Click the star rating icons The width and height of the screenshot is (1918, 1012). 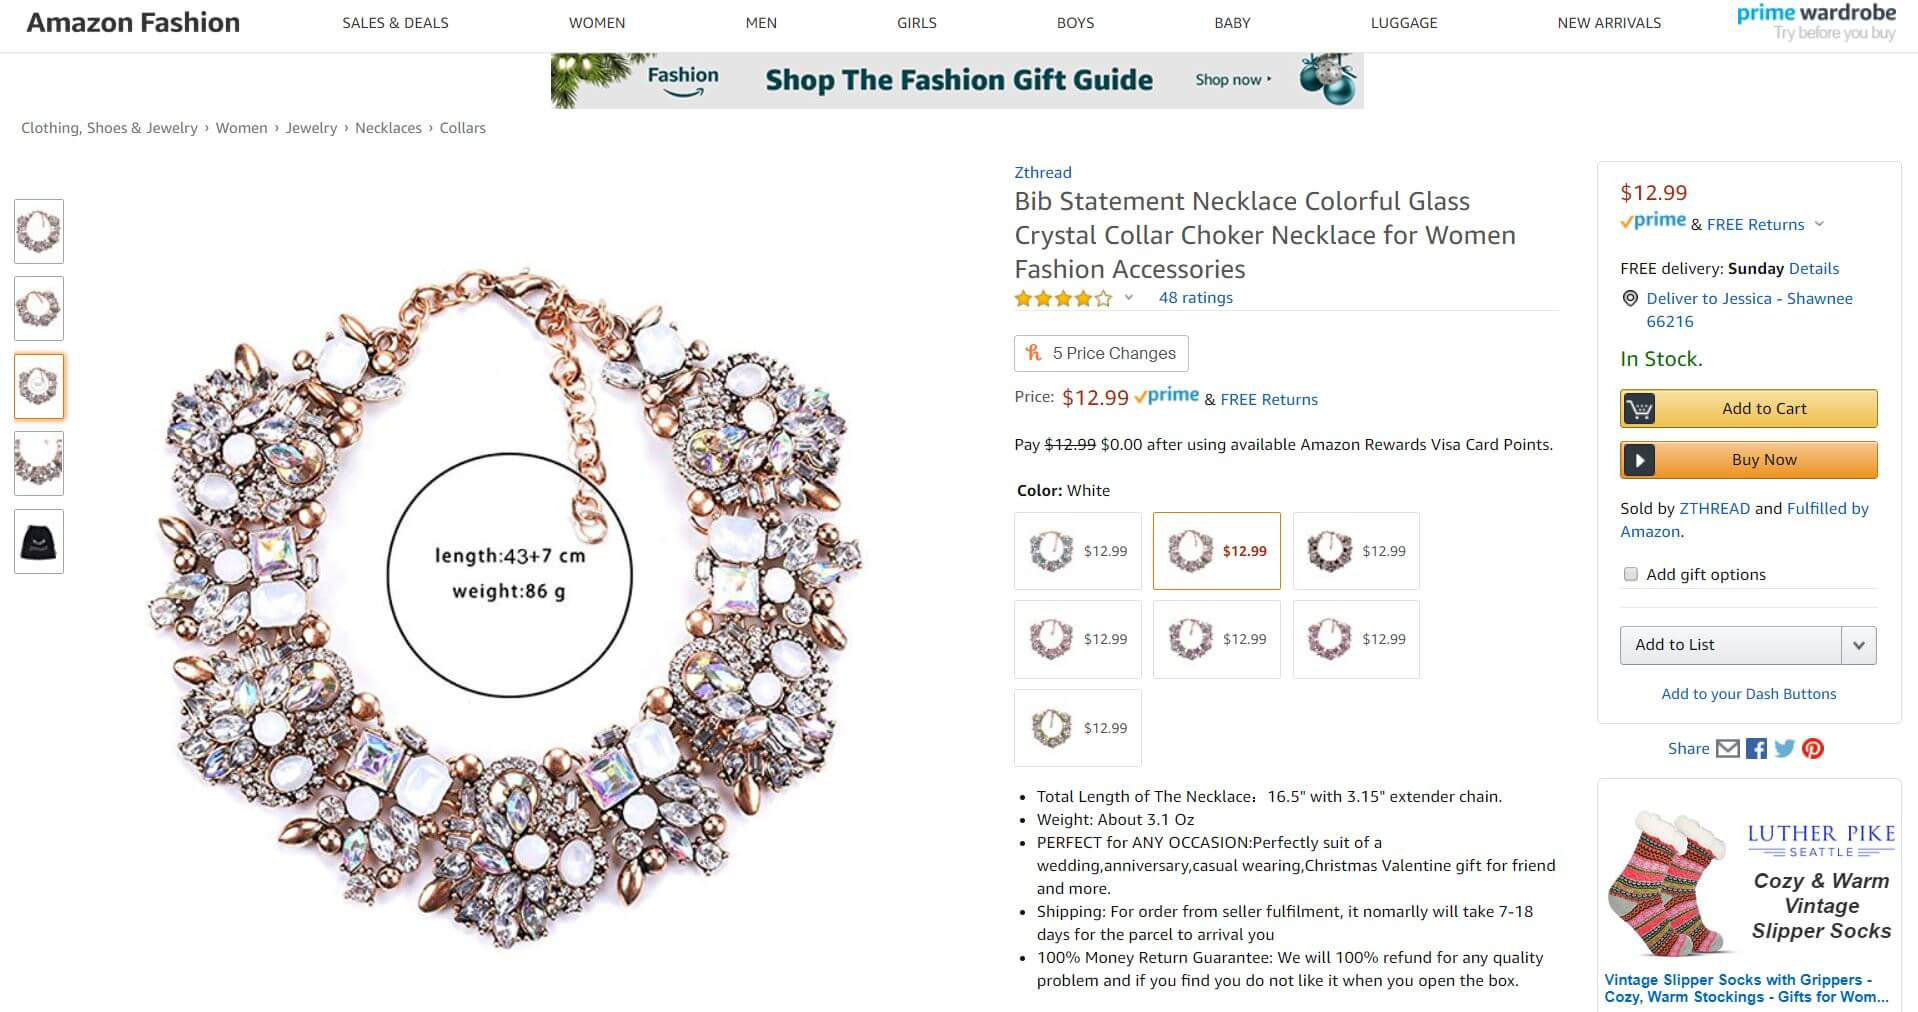[x=1062, y=298]
